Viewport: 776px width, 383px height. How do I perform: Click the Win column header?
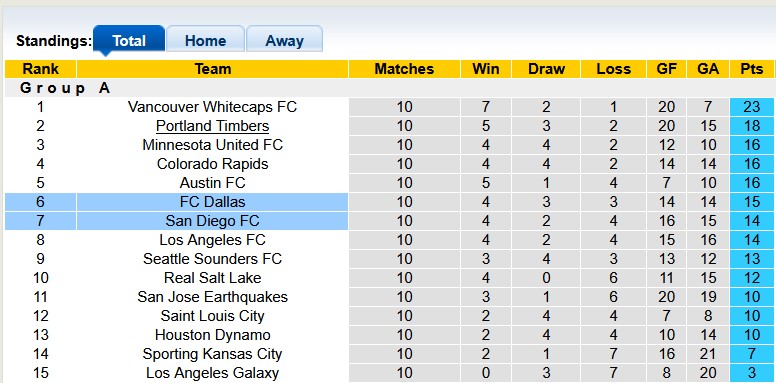point(486,69)
